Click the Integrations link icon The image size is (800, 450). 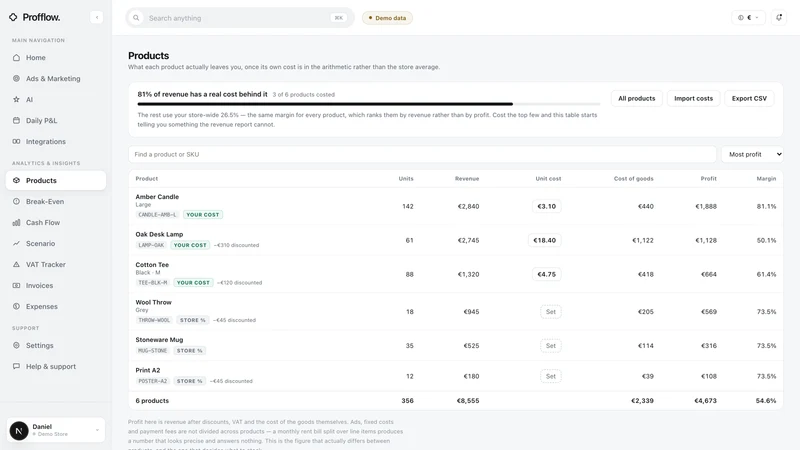click(16, 141)
